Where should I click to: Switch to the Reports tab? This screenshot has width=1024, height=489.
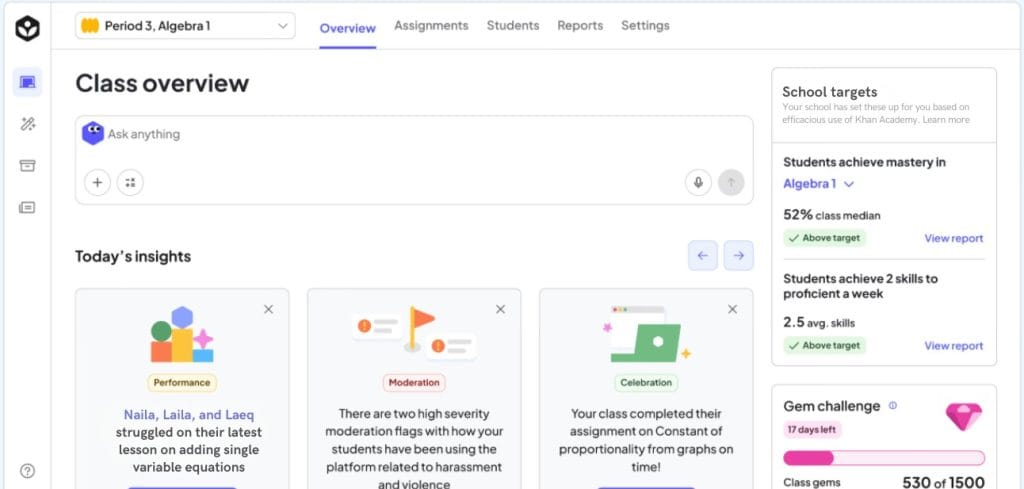580,25
